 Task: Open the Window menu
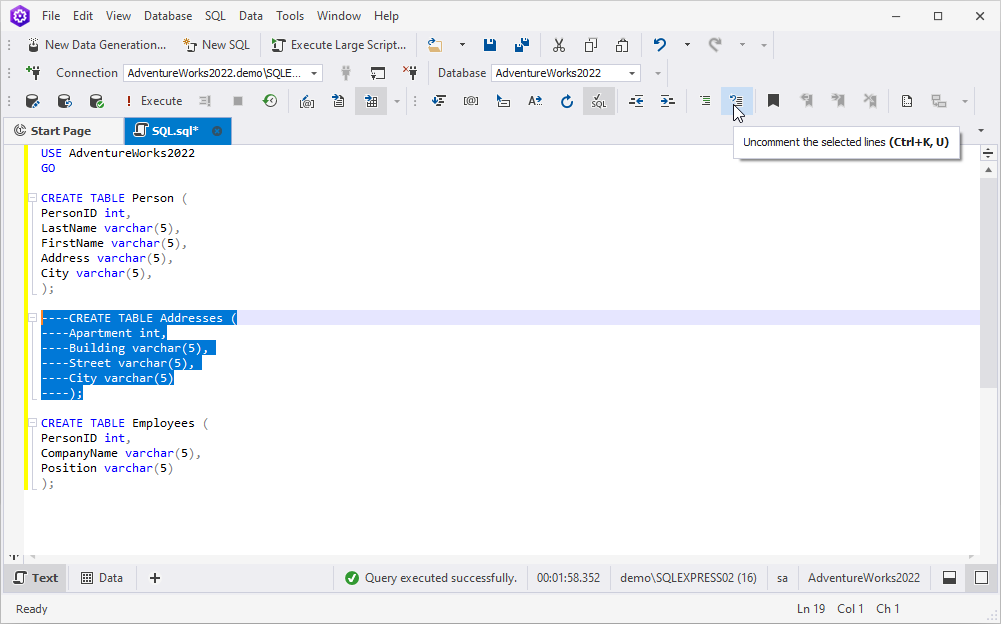[339, 16]
